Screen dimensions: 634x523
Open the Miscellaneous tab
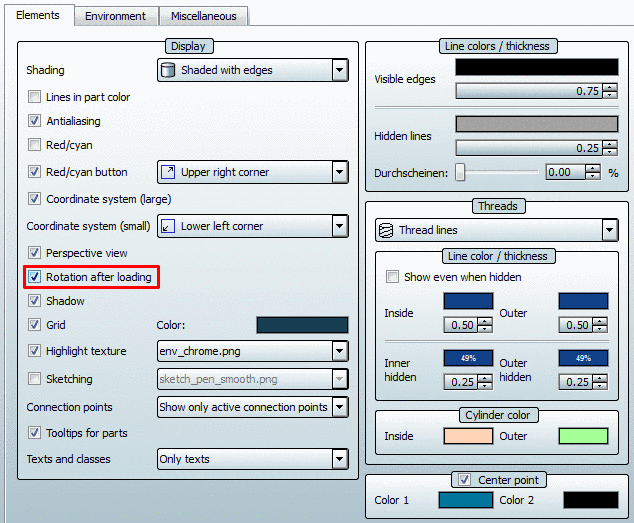(x=203, y=16)
